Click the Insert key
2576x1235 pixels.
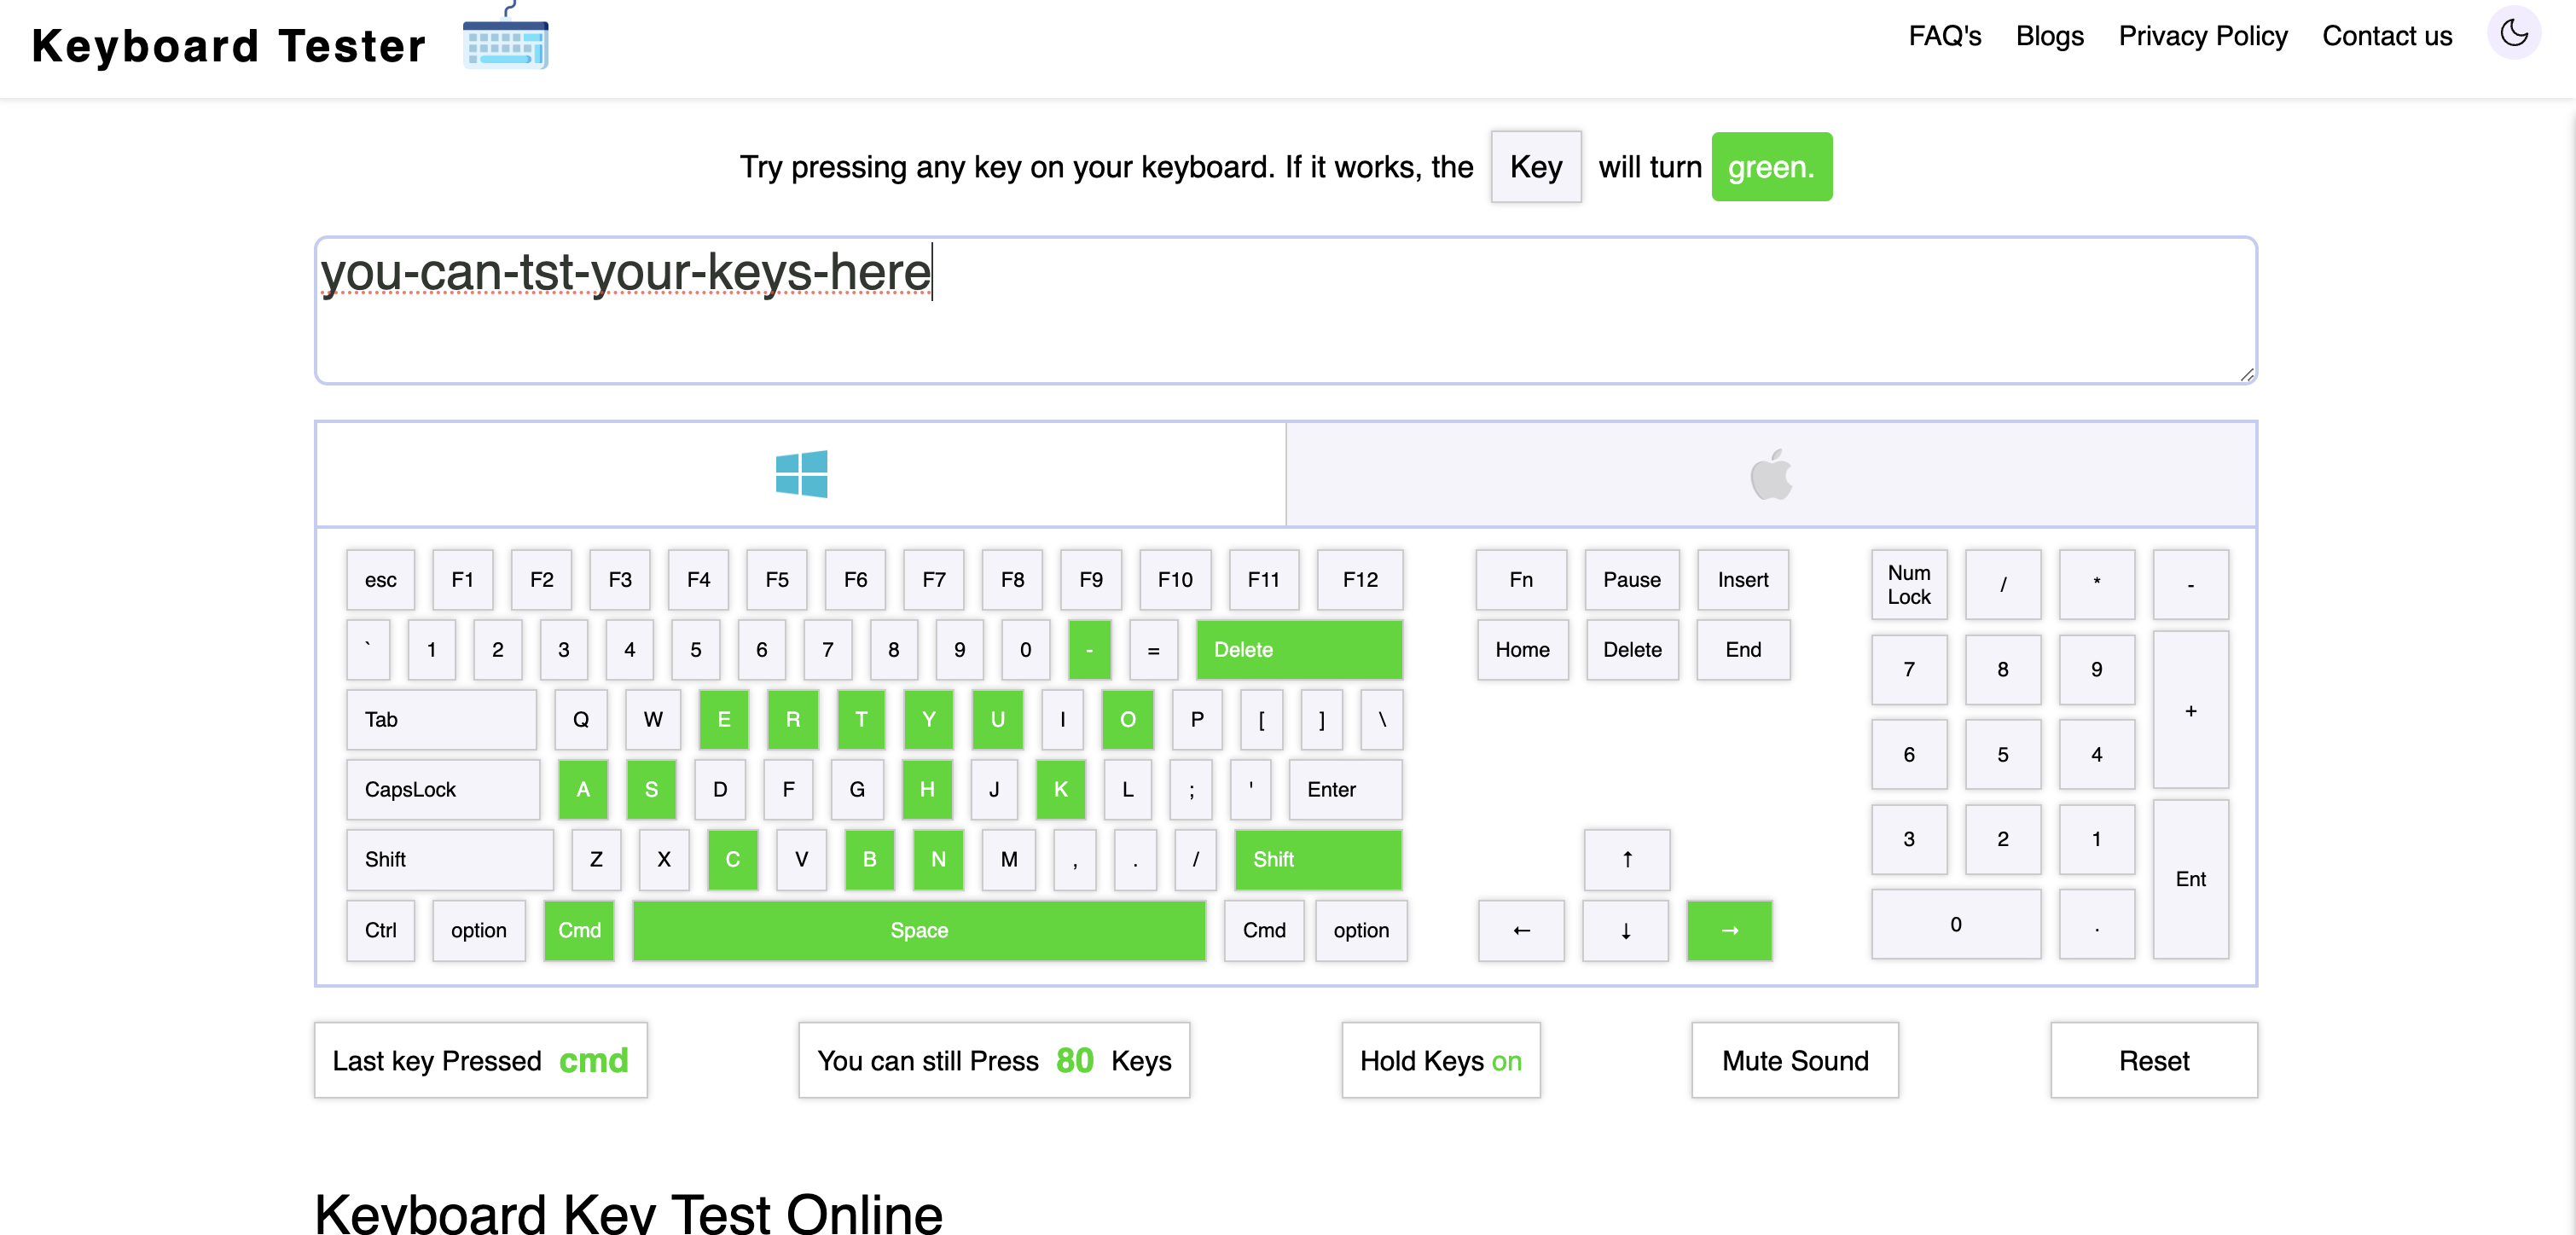click(x=1743, y=580)
